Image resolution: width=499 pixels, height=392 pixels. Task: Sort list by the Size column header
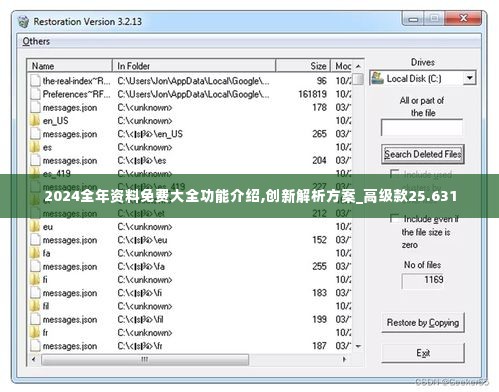coord(303,66)
